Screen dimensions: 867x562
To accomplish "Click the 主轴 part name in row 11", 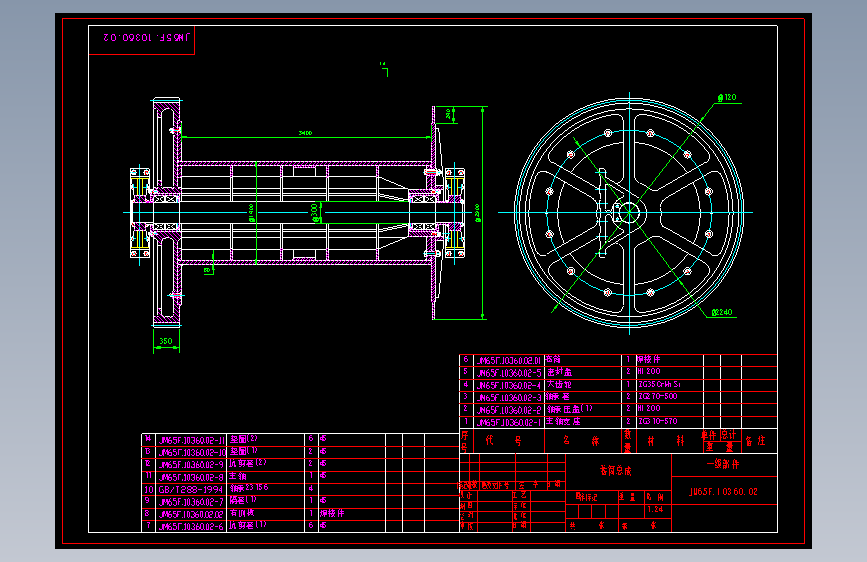I will pos(238,476).
